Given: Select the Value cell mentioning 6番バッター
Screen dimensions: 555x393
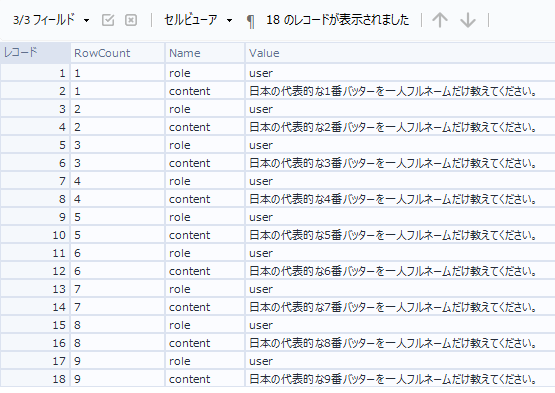Looking at the screenshot, I should click(x=400, y=271).
